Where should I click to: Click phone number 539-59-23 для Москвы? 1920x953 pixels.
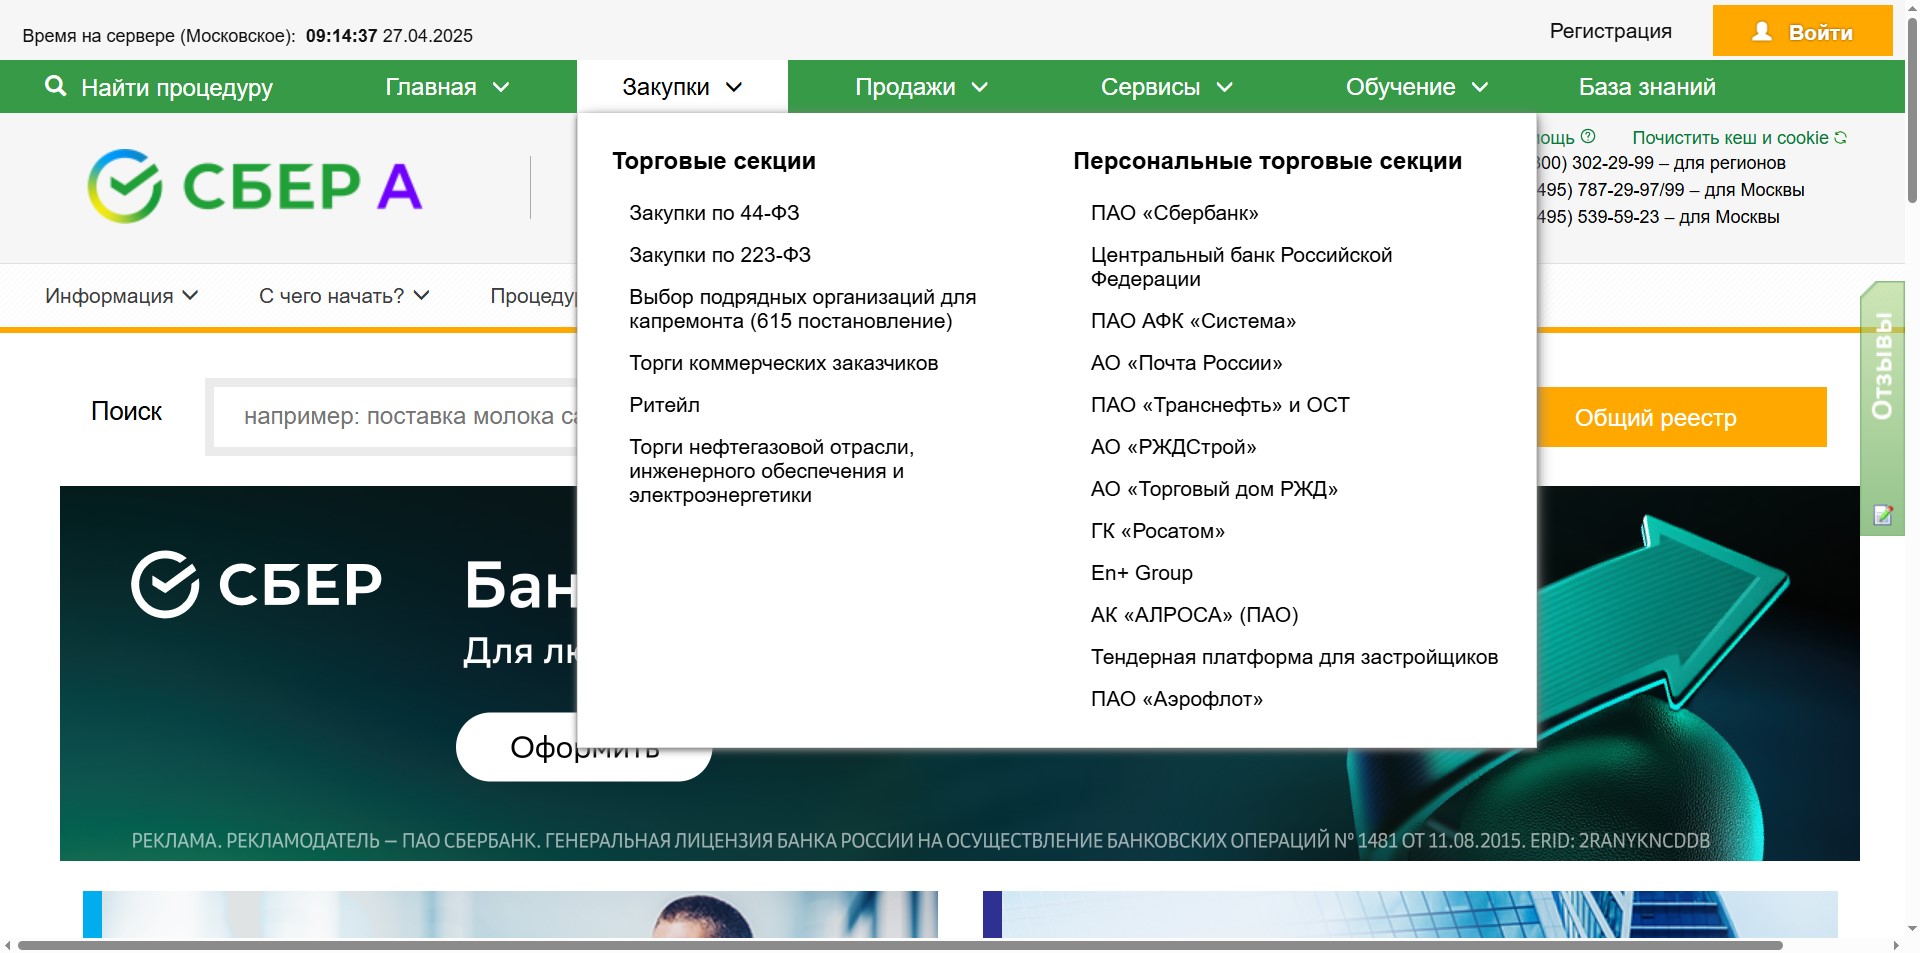(x=1658, y=217)
